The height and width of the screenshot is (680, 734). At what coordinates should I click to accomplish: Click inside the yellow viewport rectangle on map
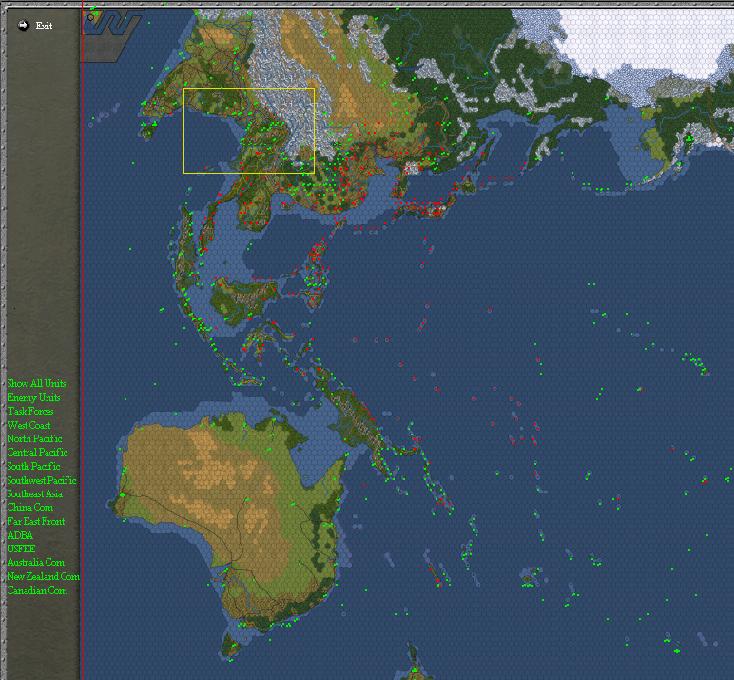point(249,131)
